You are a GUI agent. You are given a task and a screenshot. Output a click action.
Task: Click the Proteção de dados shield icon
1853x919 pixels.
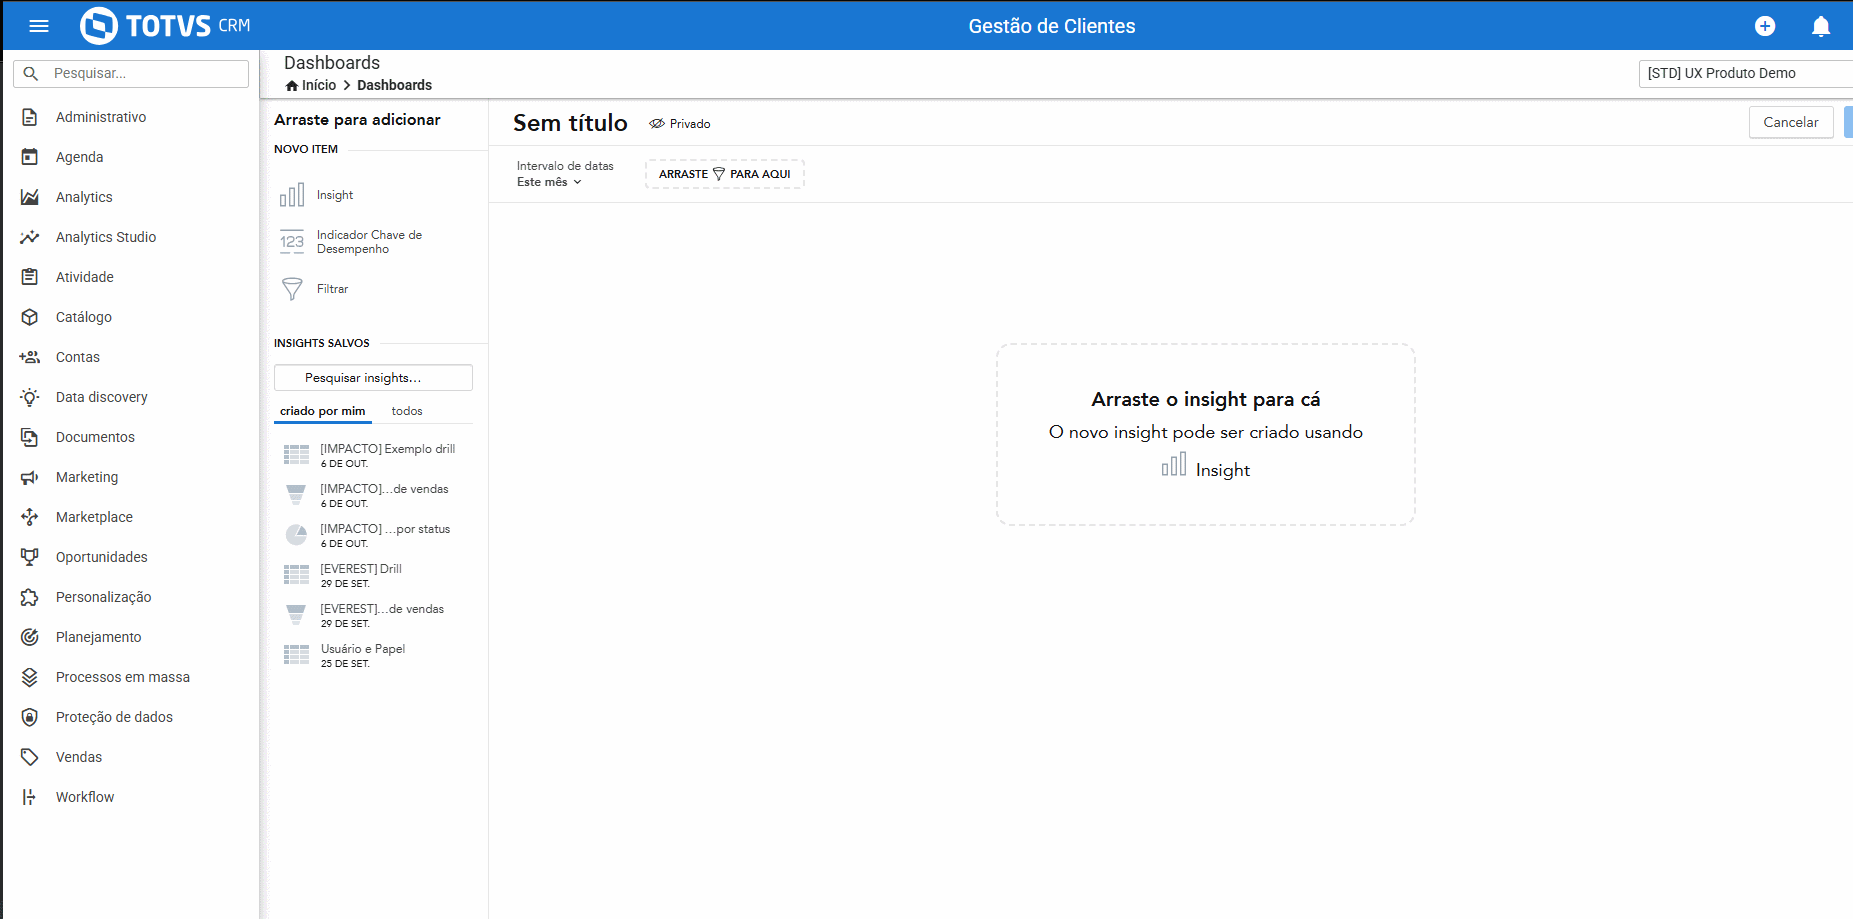coord(30,717)
